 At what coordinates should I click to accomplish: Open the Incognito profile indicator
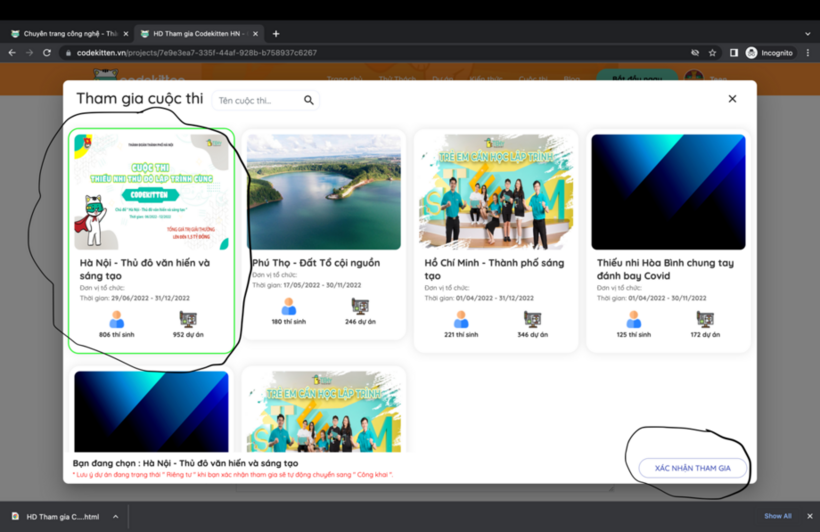click(769, 53)
